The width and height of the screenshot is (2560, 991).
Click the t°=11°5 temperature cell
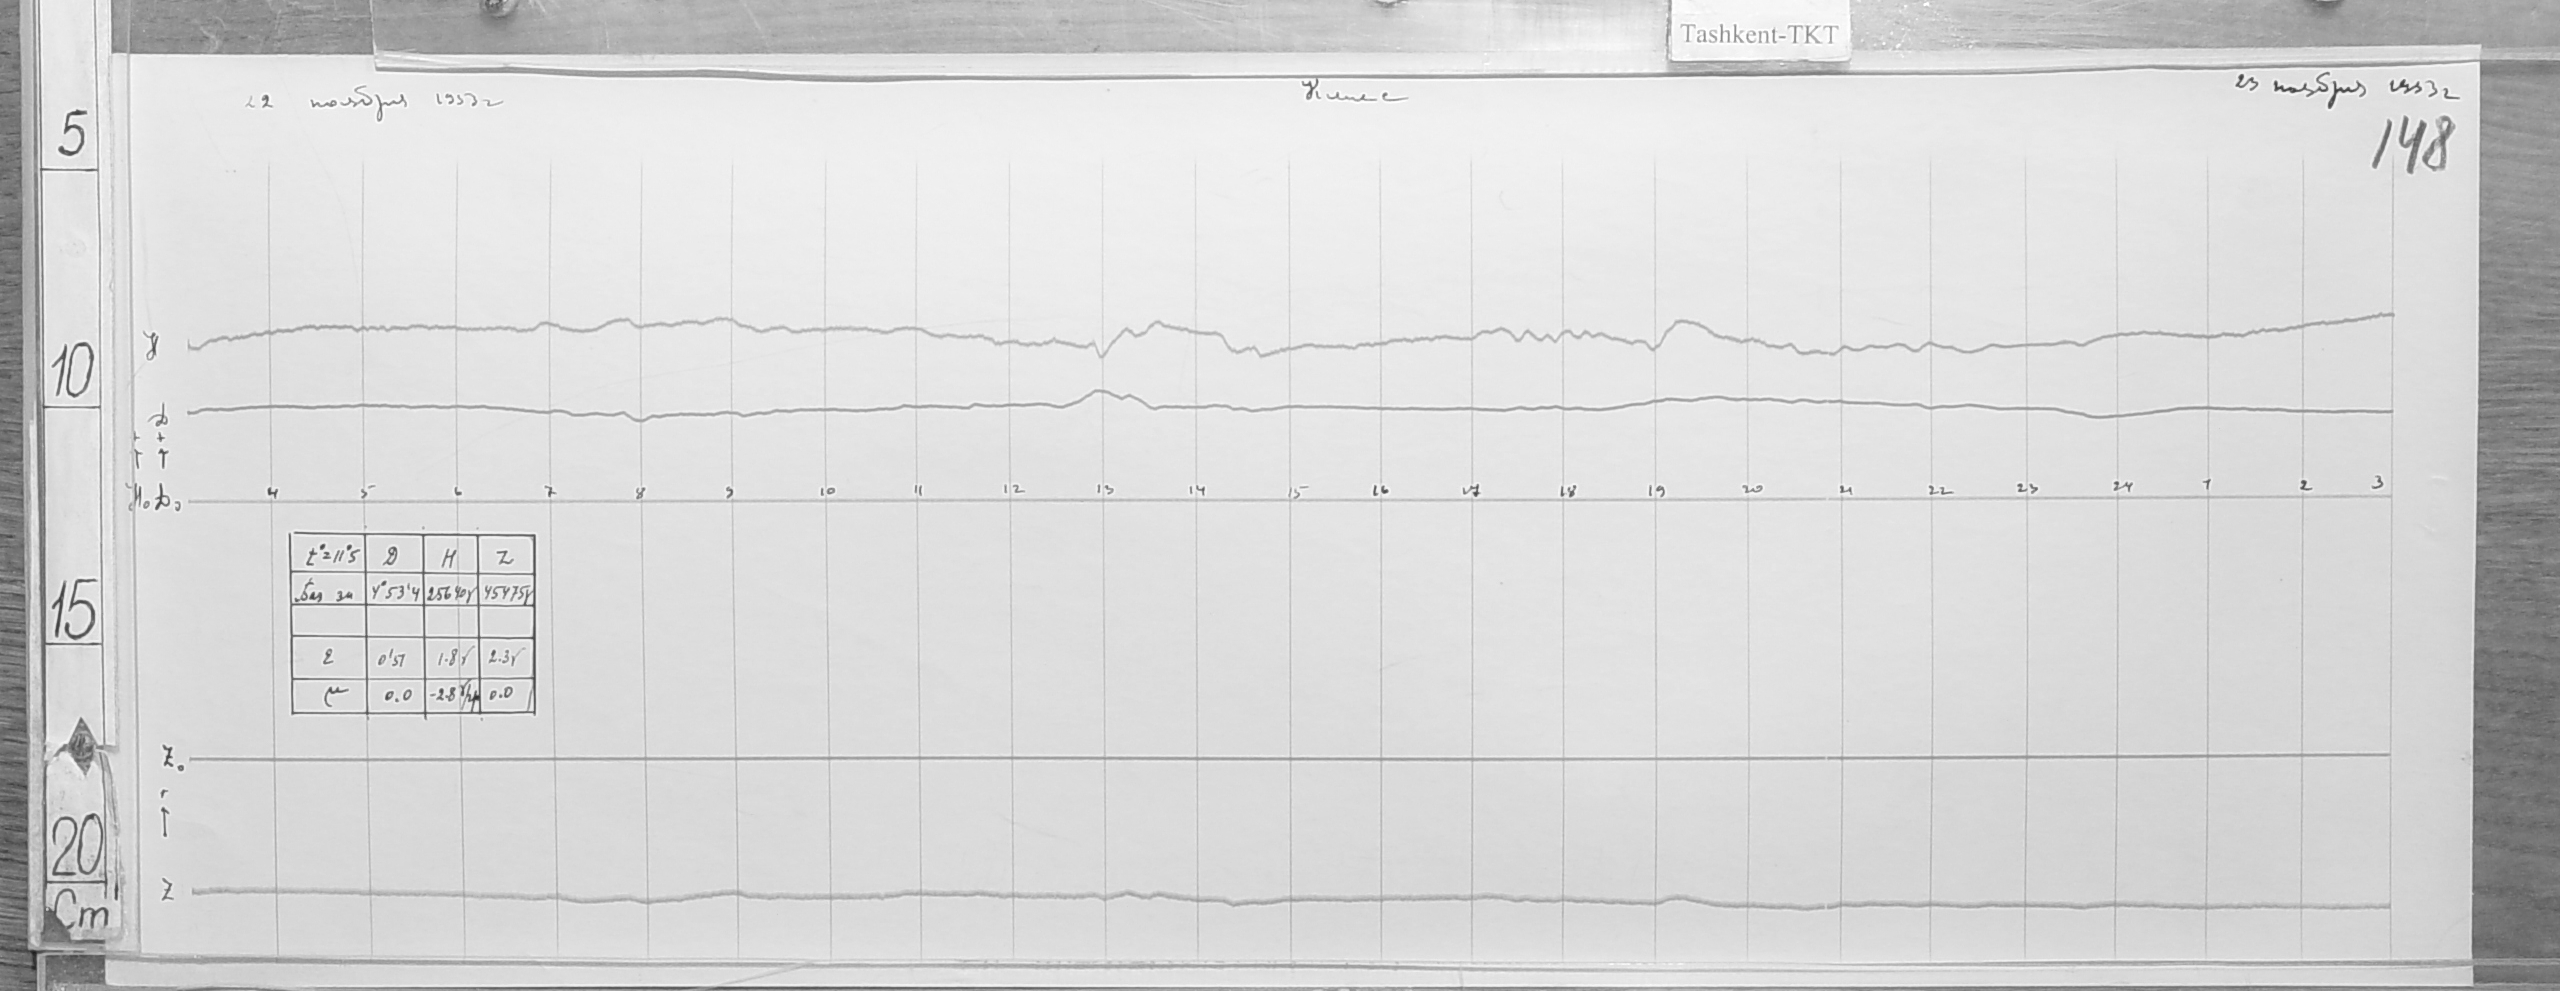(x=329, y=555)
